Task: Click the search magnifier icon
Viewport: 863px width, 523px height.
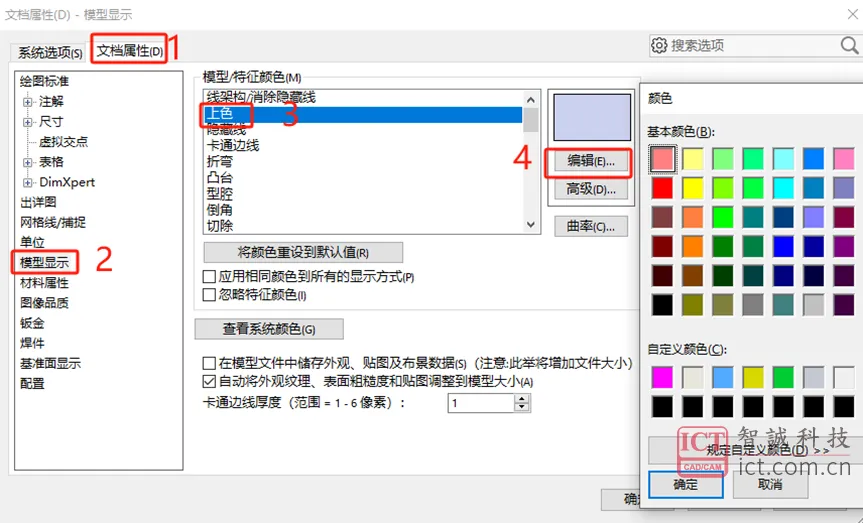Action: (x=849, y=45)
